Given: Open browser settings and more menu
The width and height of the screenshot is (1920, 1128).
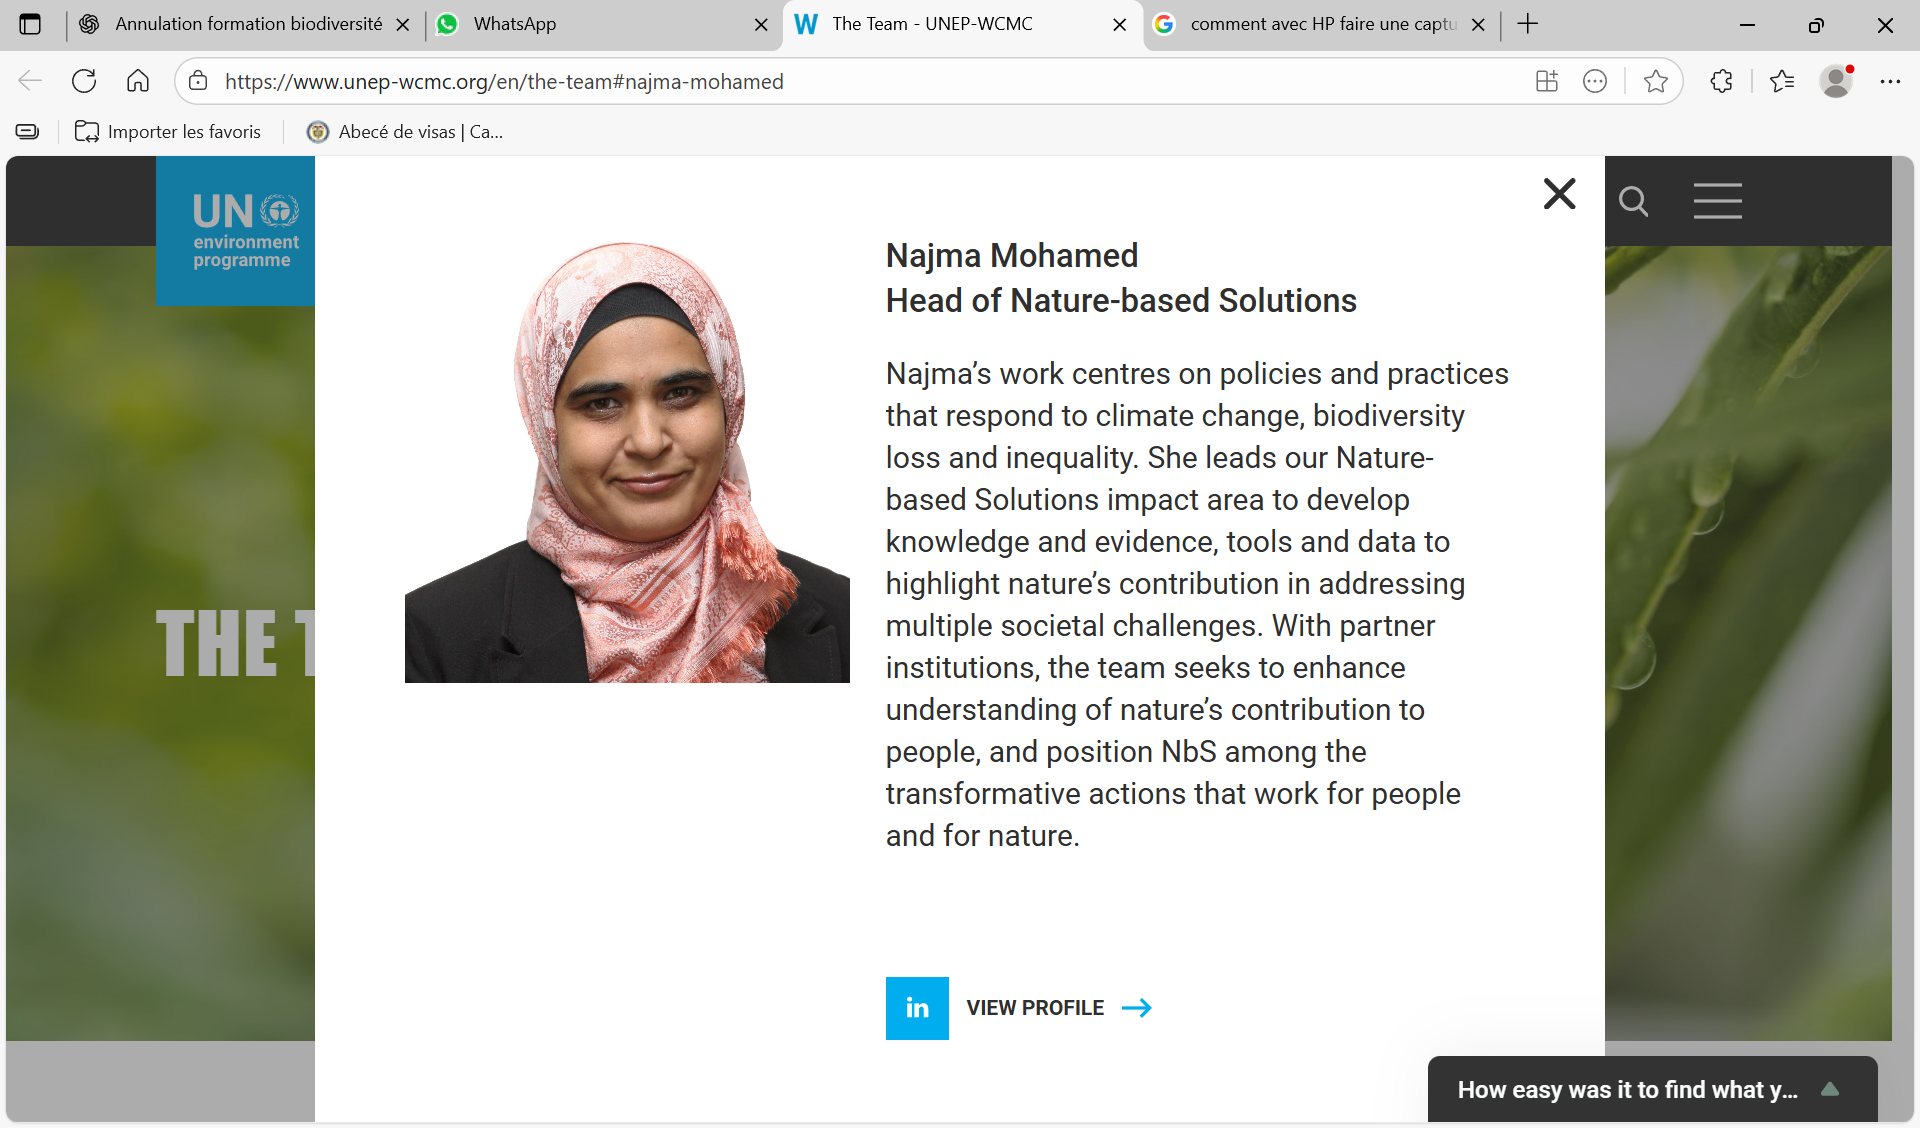Looking at the screenshot, I should pos(1890,81).
